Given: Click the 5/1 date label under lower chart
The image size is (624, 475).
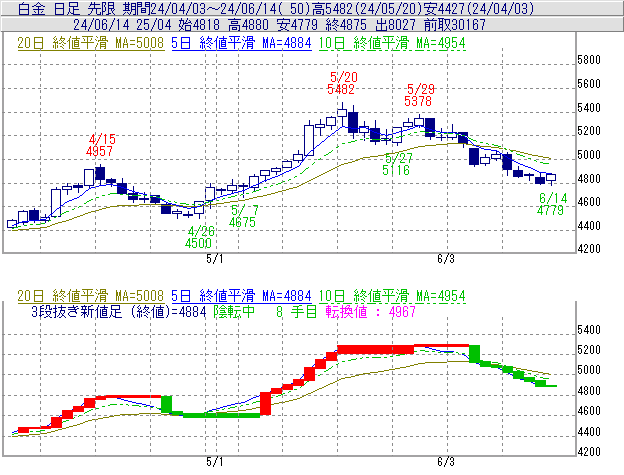Looking at the screenshot, I should click(x=214, y=462).
